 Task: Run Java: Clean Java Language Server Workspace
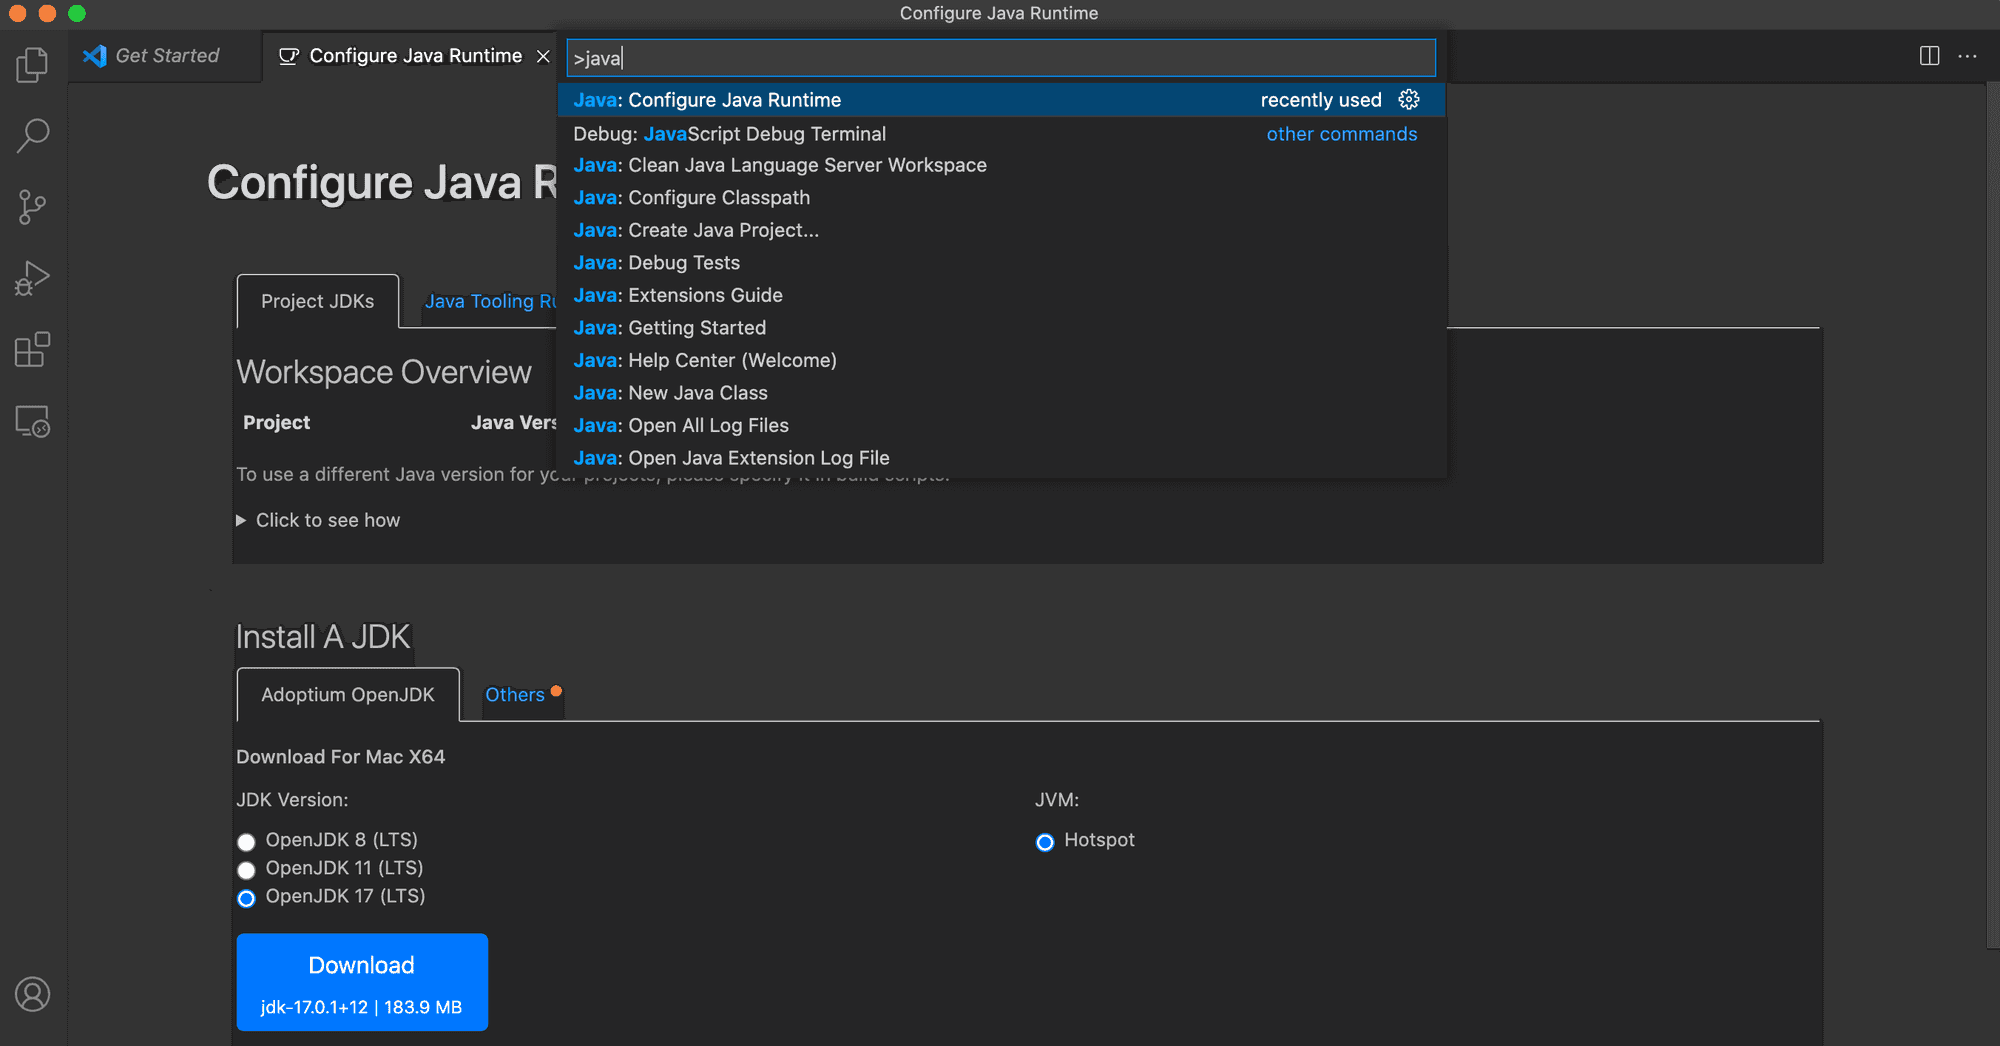pos(780,165)
